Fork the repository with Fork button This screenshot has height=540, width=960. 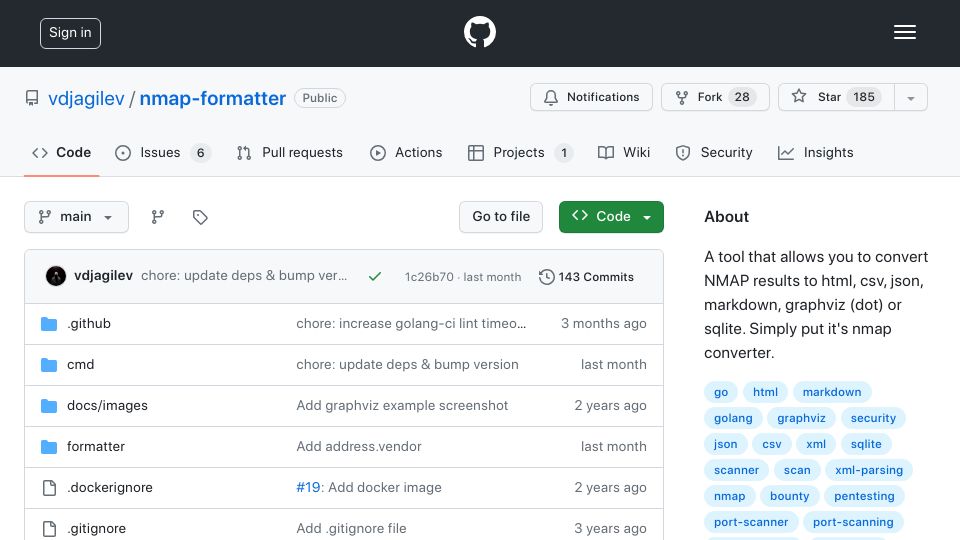[715, 97]
